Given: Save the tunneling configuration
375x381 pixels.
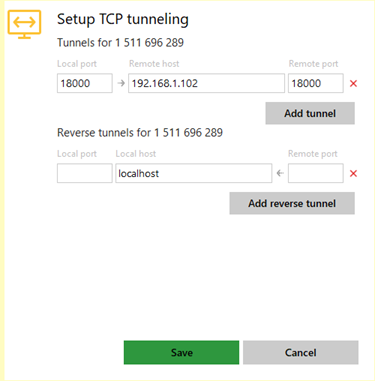Looking at the screenshot, I should click(181, 353).
